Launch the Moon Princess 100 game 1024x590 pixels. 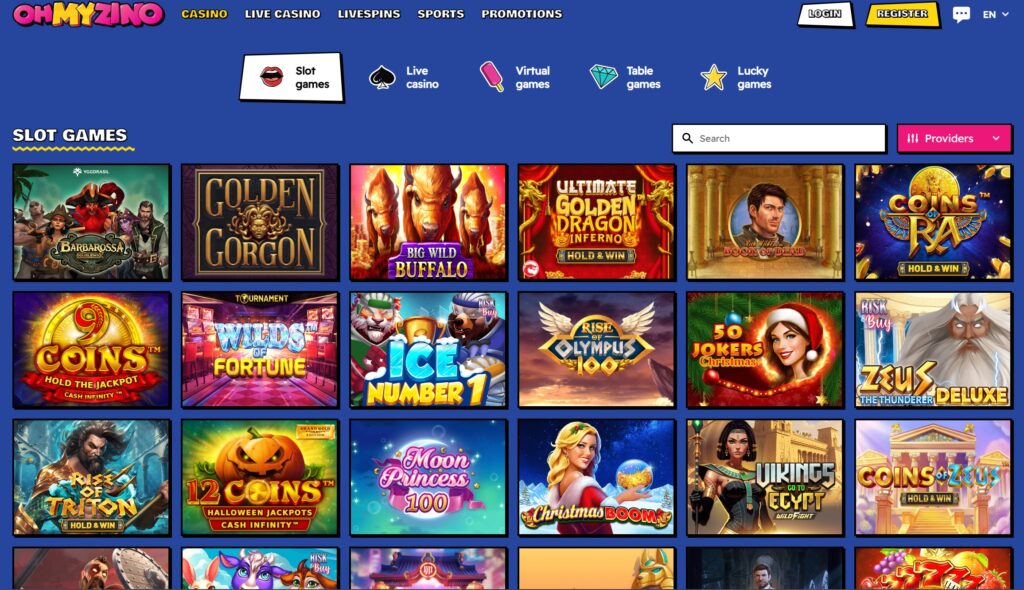428,477
